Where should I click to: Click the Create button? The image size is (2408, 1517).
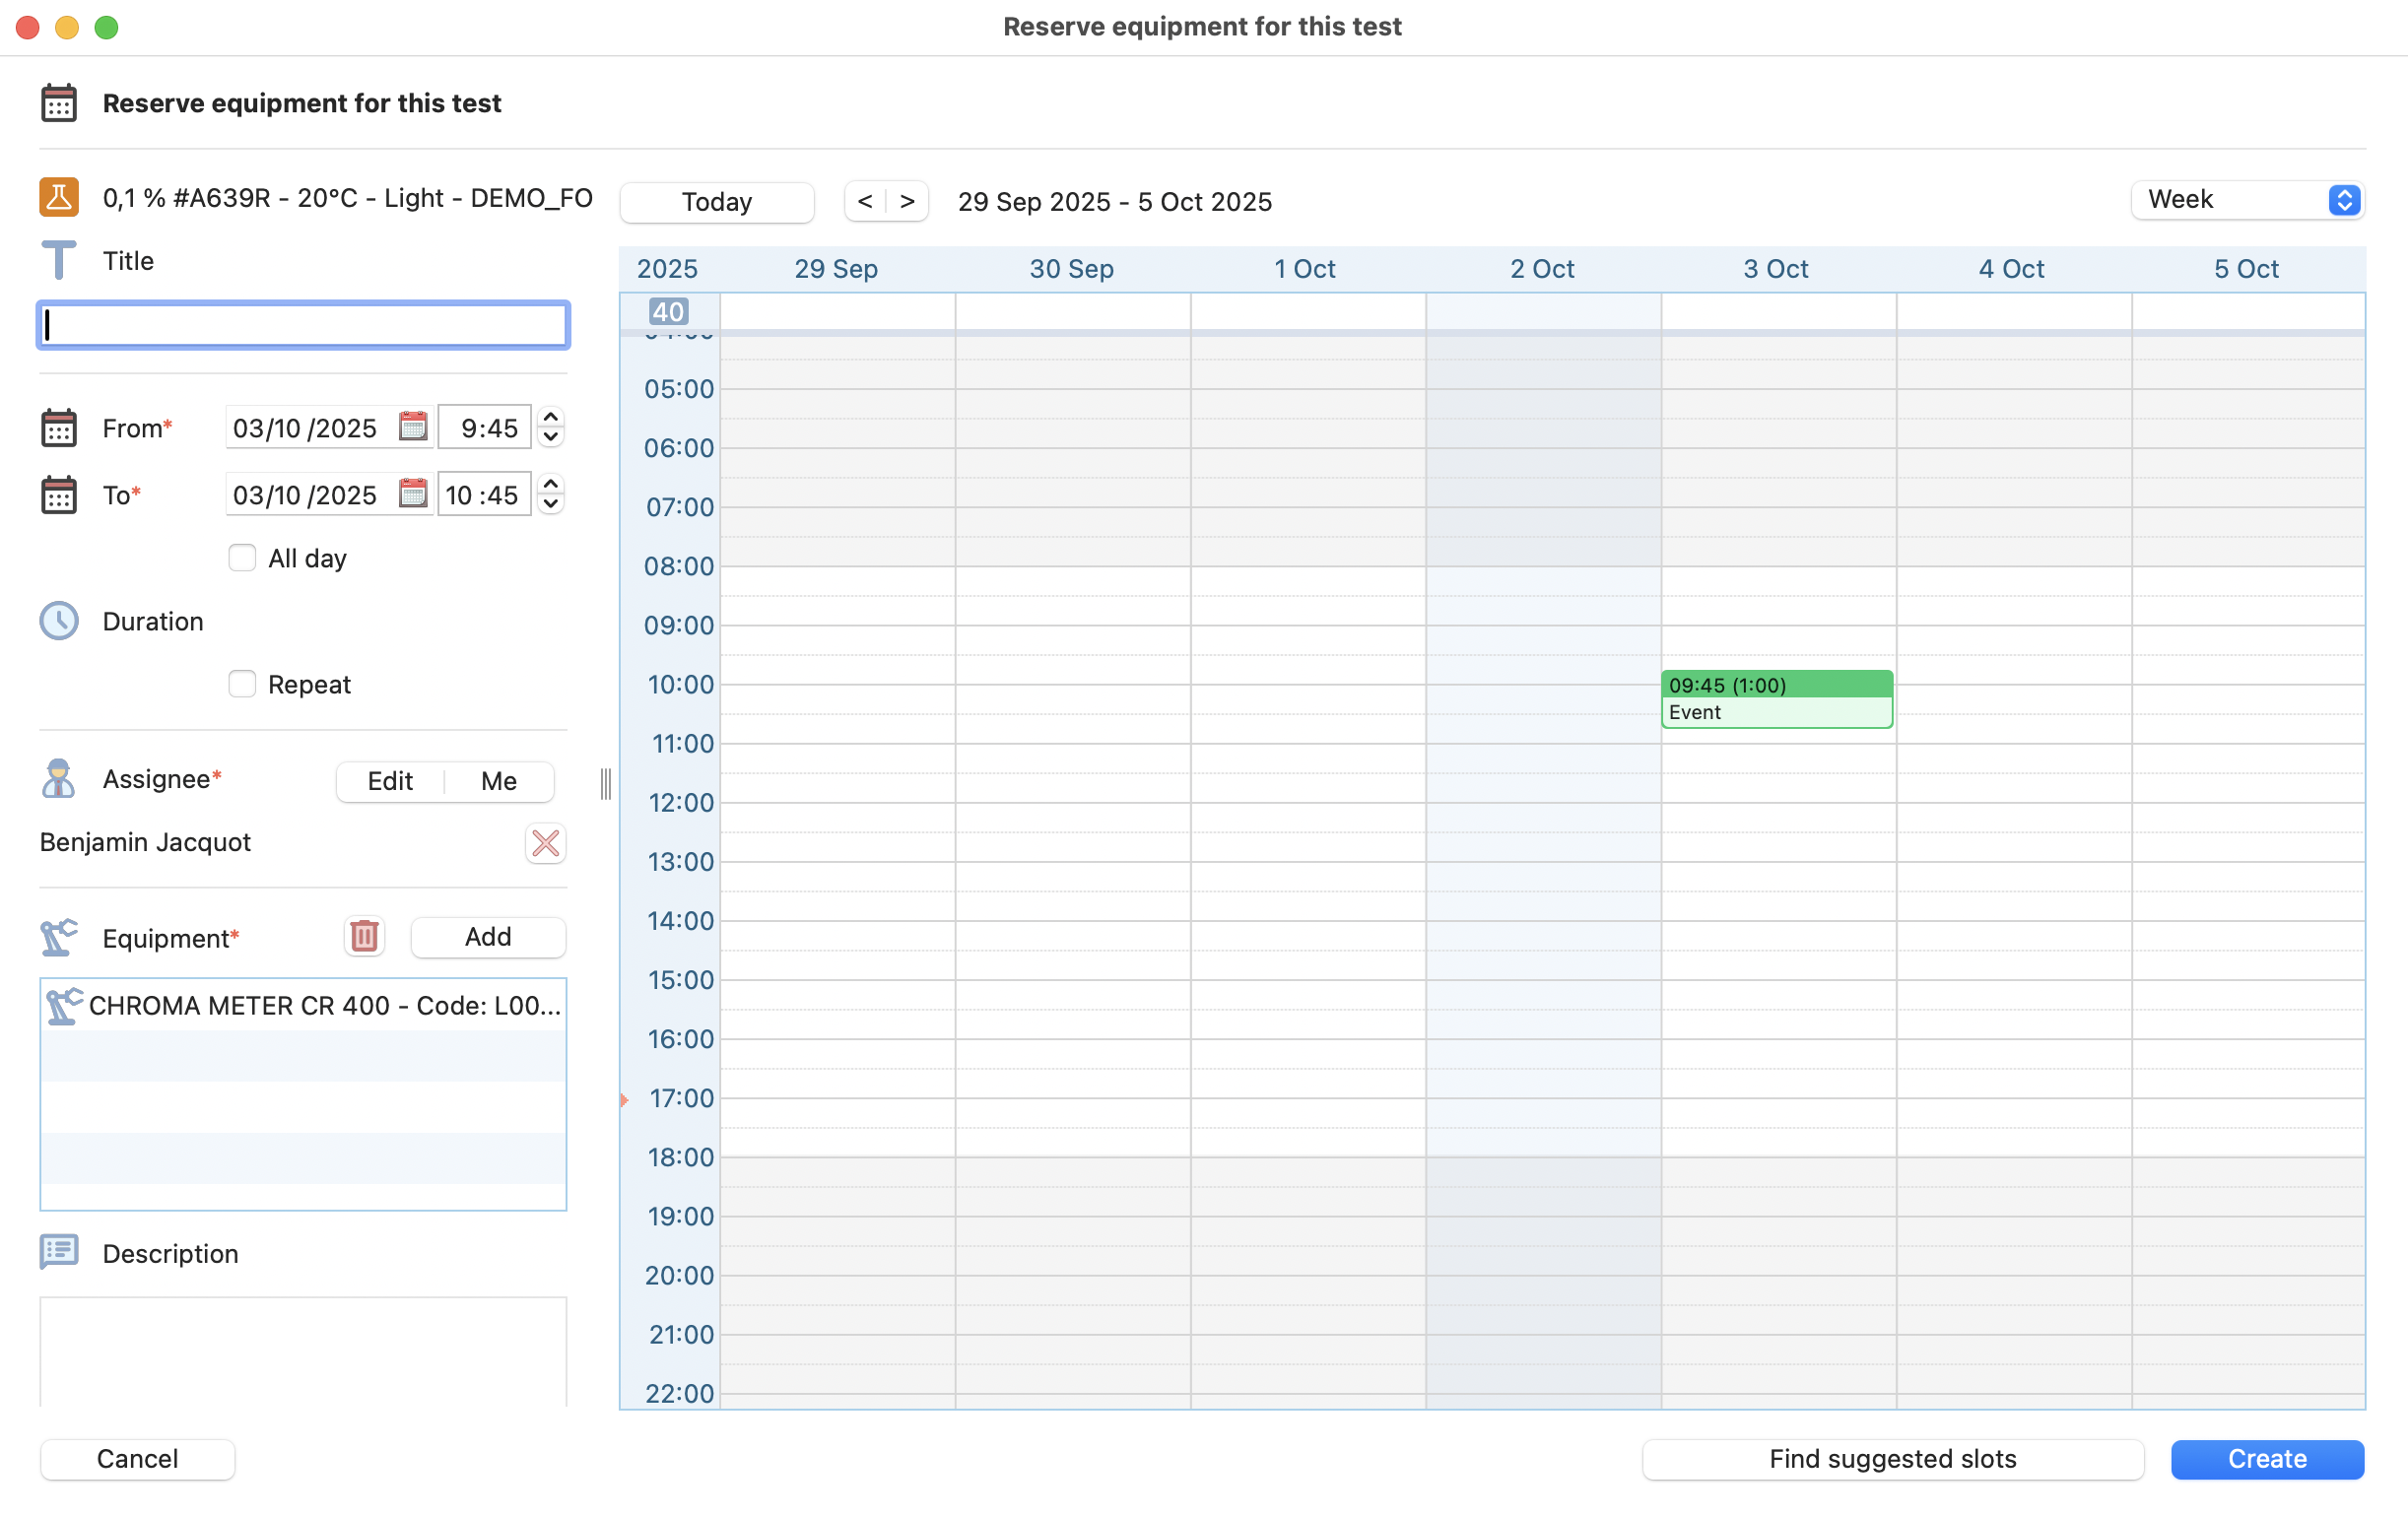click(x=2266, y=1459)
